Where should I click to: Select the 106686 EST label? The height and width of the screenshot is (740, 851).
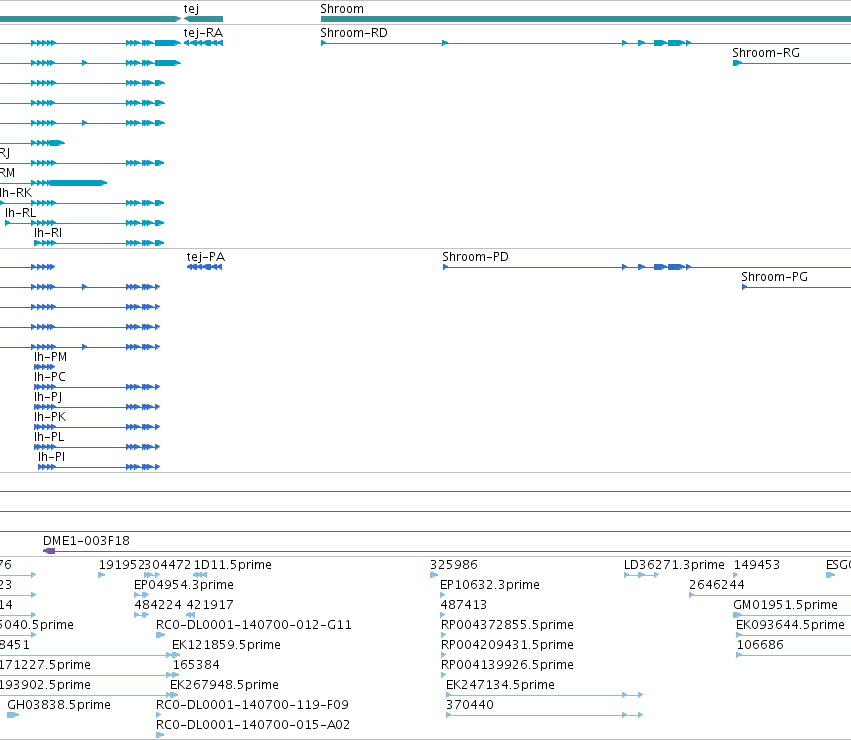point(760,645)
